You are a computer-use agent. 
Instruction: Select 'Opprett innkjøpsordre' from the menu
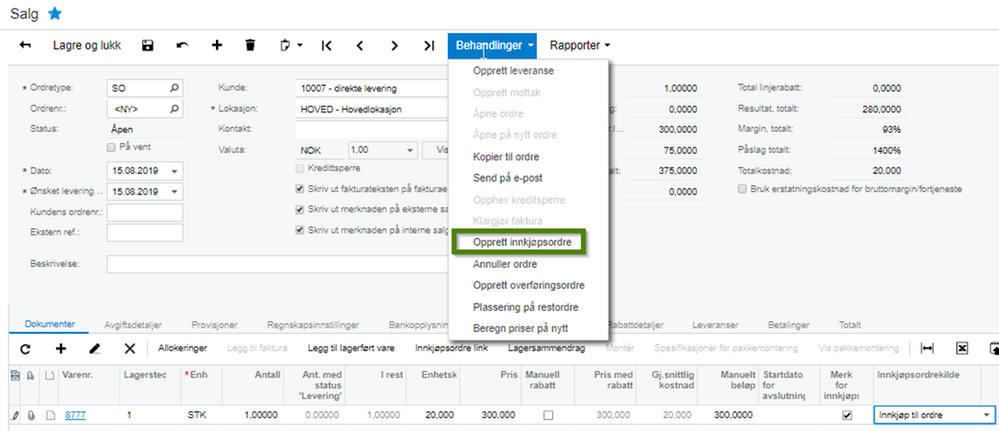coord(516,242)
